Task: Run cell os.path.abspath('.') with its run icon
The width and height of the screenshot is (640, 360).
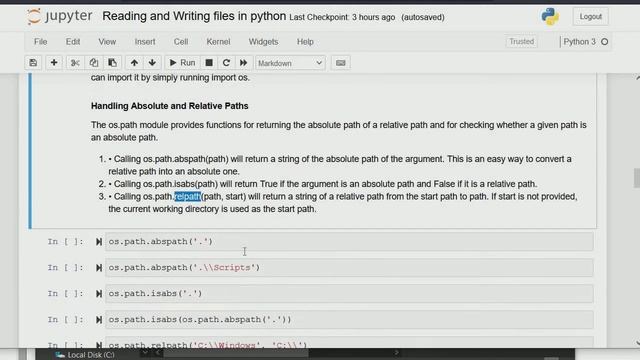Action: (99, 242)
